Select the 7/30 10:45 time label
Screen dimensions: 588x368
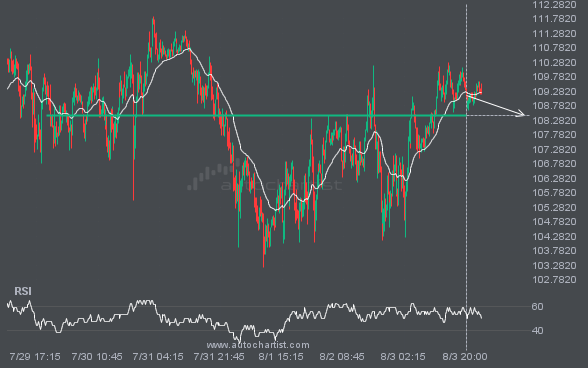(97, 356)
